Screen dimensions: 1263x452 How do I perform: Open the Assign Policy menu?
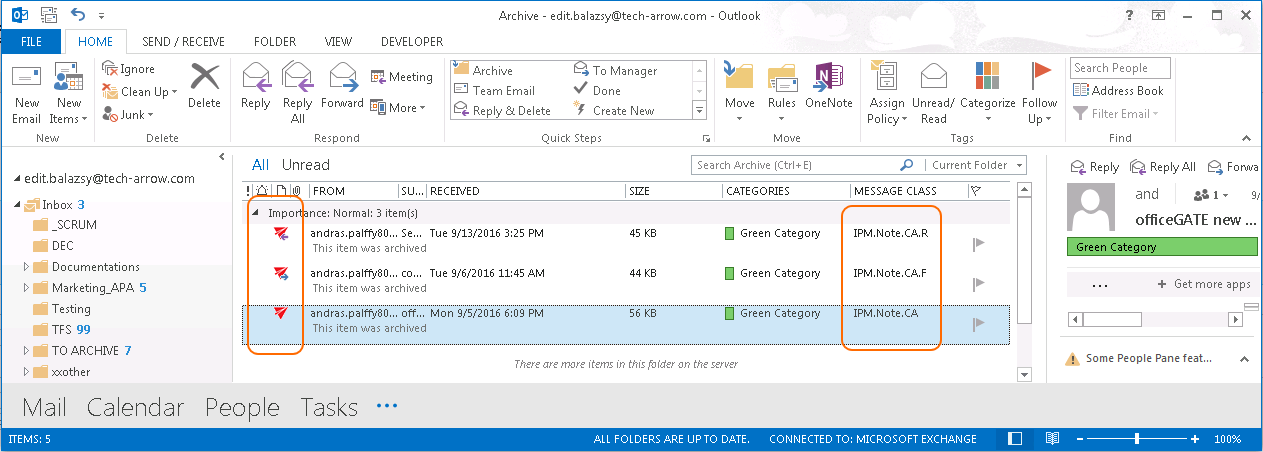888,92
